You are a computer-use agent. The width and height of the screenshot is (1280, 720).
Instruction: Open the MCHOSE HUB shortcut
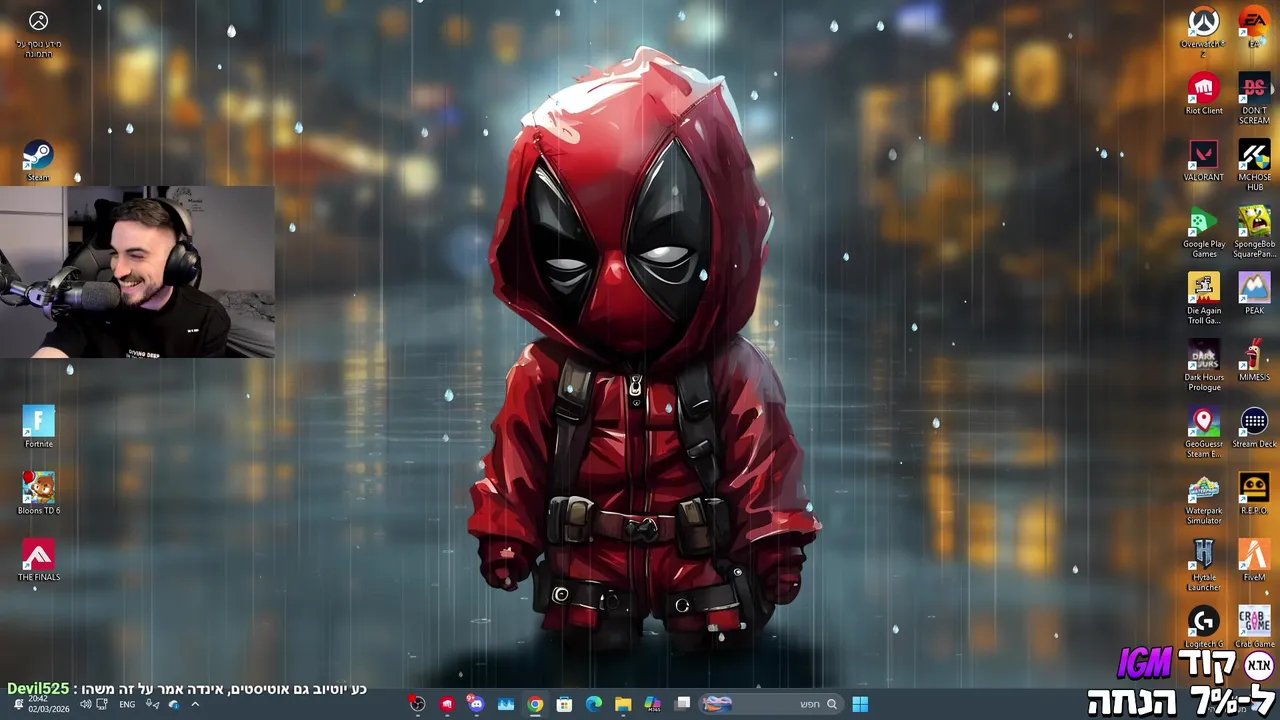tap(1254, 165)
